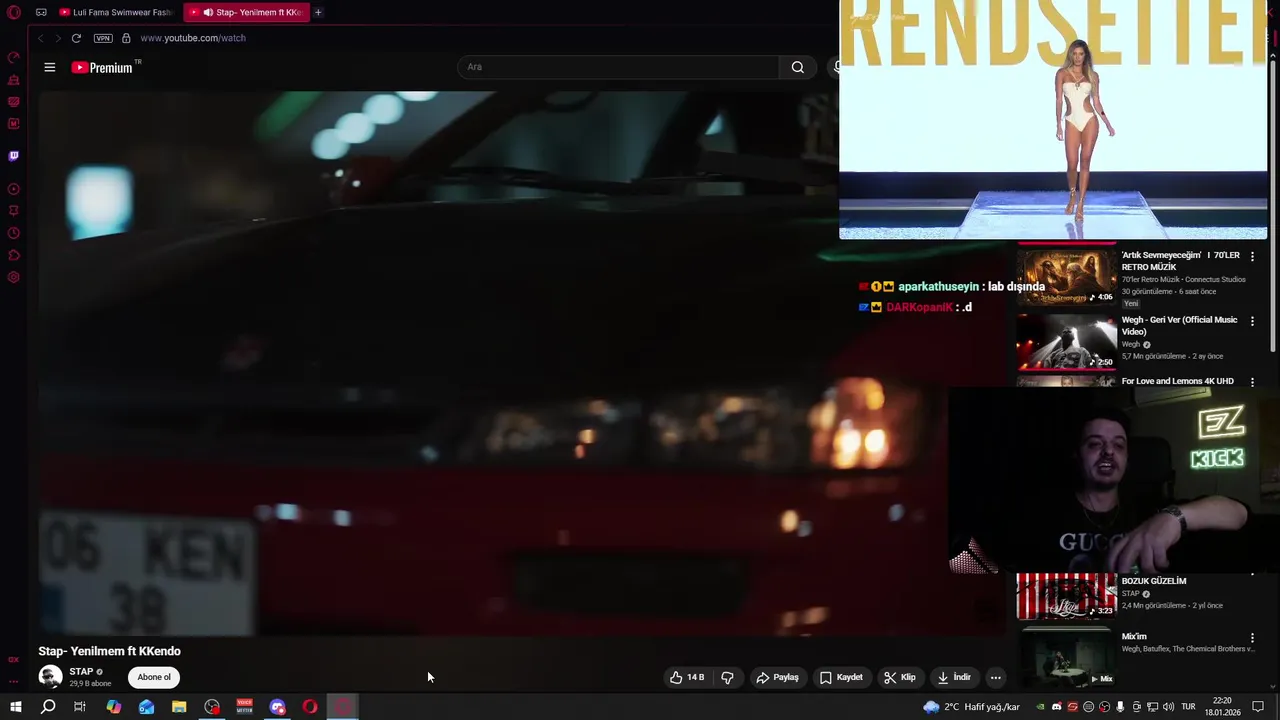Create a clip with Klip button
1280x720 pixels.
pos(899,677)
